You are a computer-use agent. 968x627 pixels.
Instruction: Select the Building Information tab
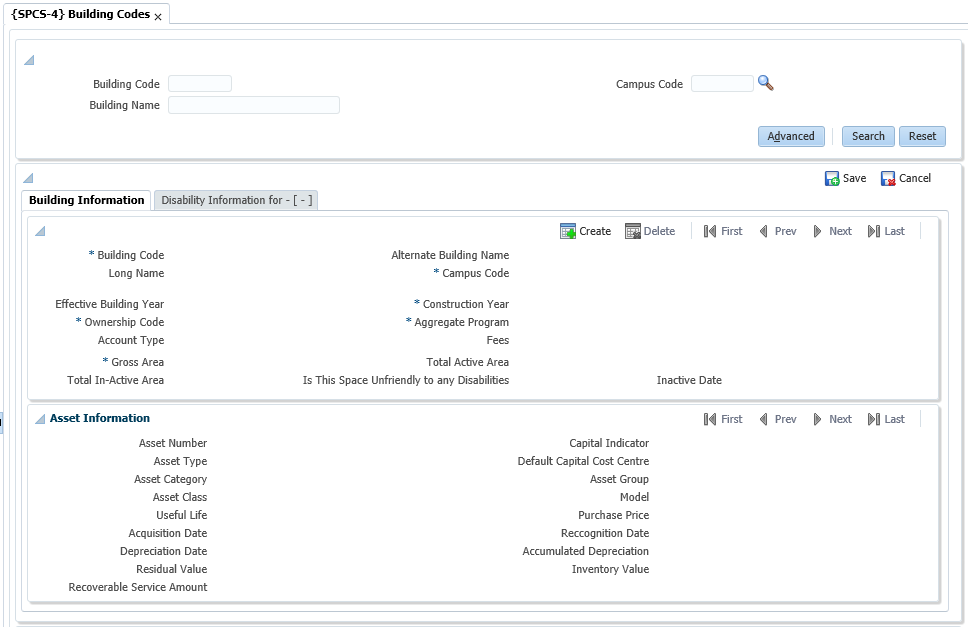pyautogui.click(x=86, y=200)
